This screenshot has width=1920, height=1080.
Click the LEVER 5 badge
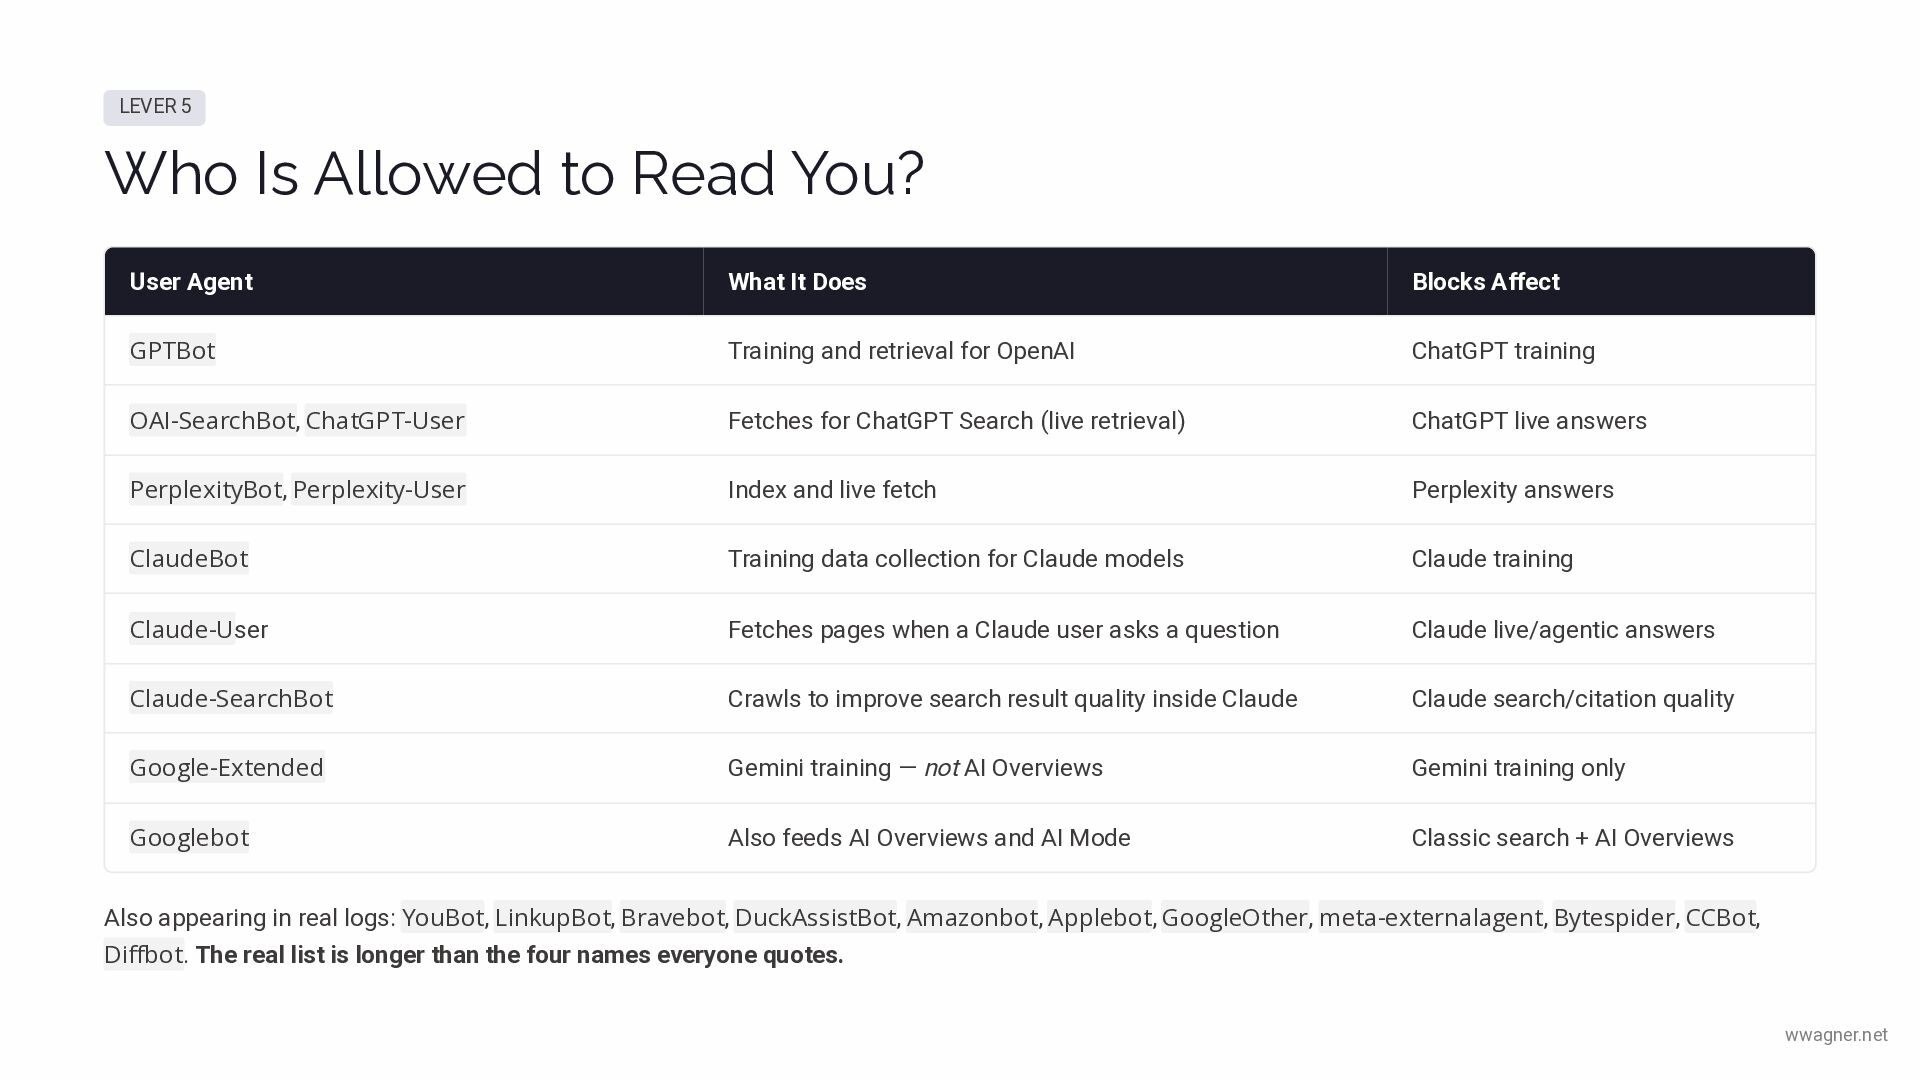(x=154, y=107)
